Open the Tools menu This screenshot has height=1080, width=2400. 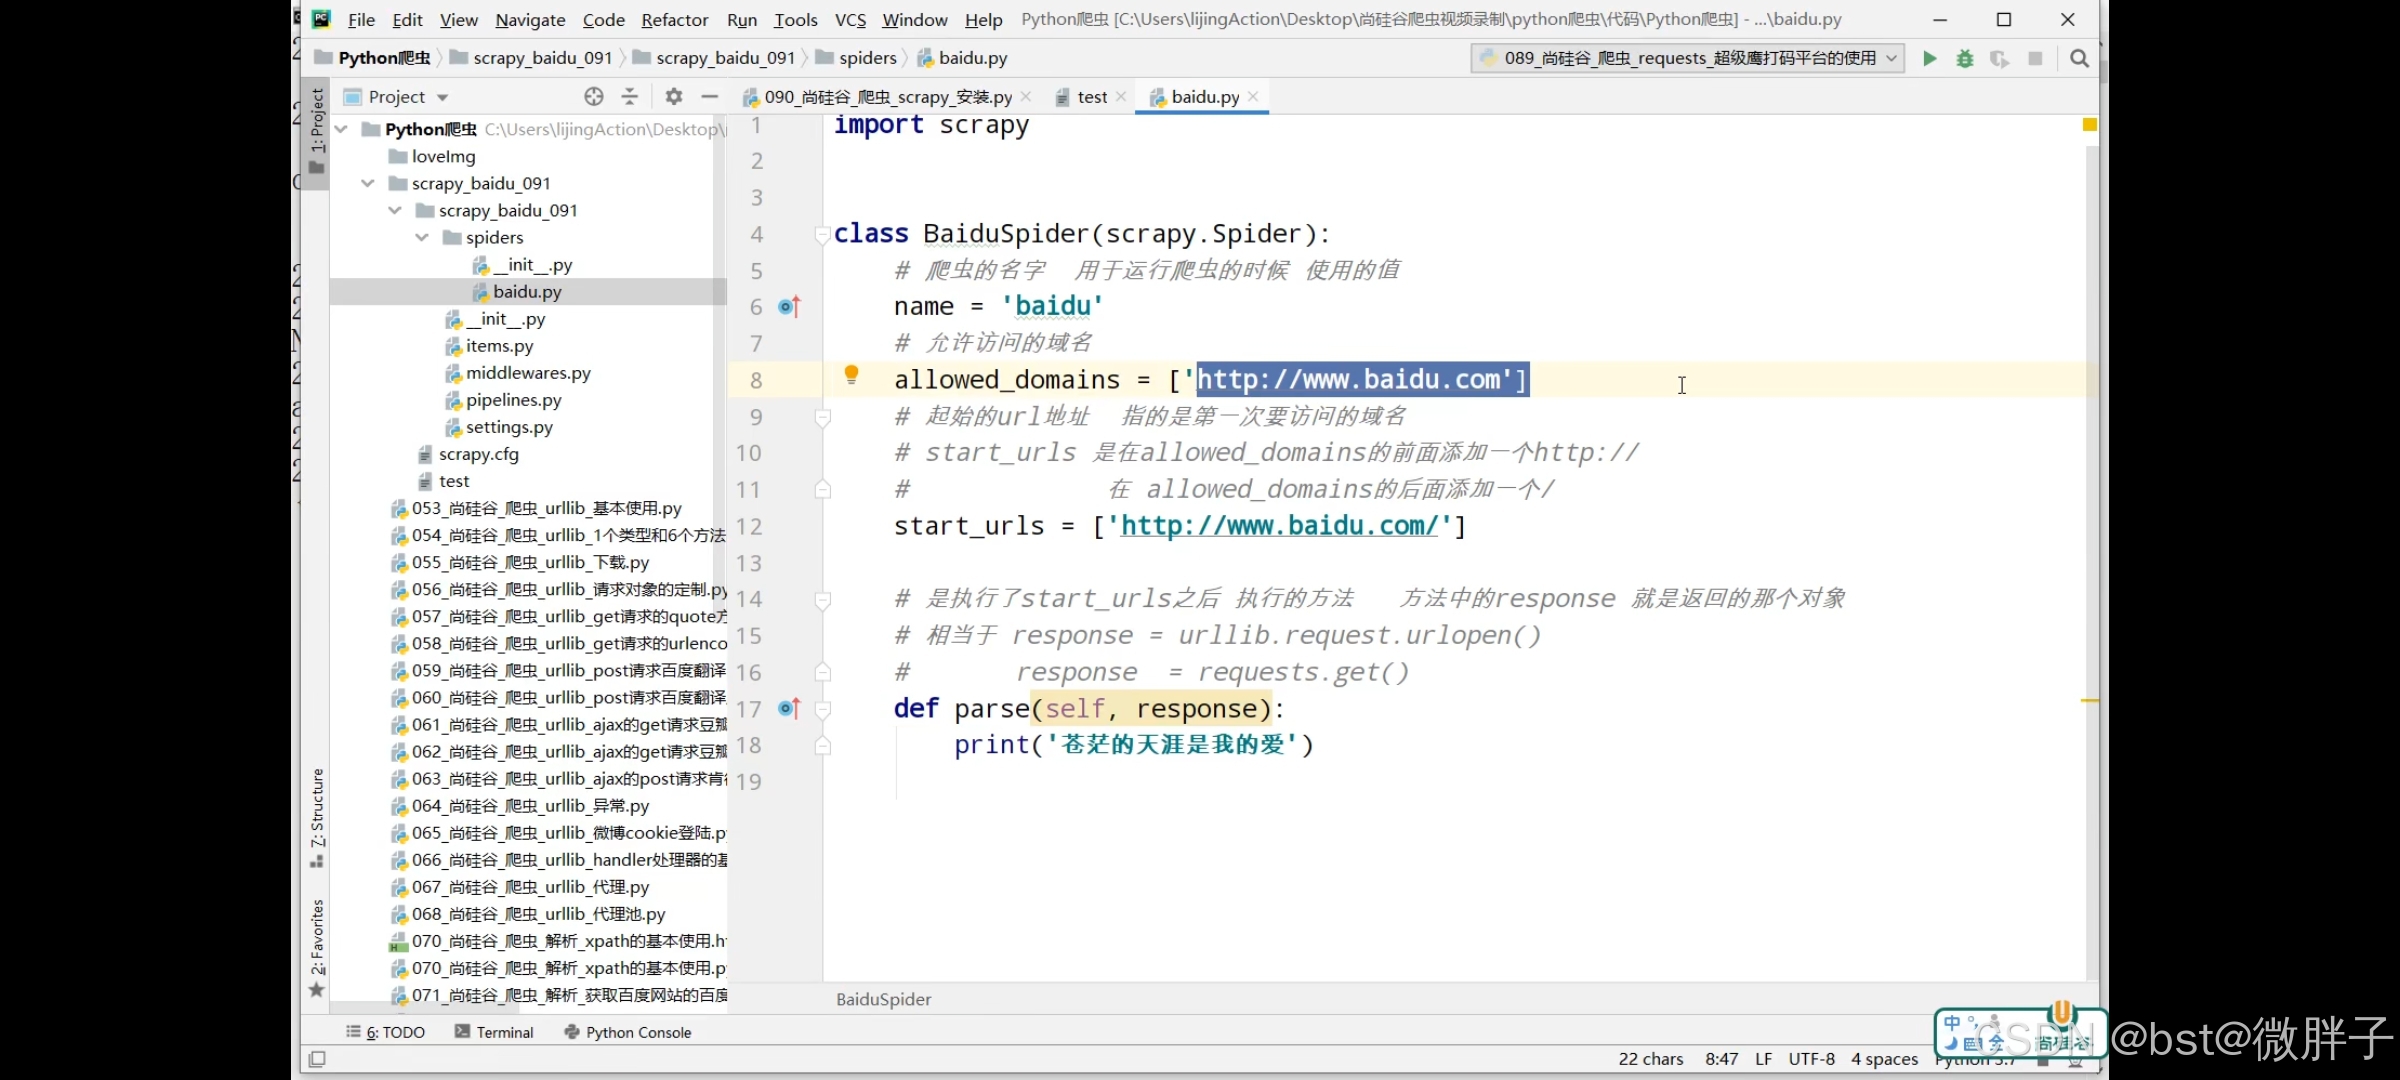(x=795, y=19)
